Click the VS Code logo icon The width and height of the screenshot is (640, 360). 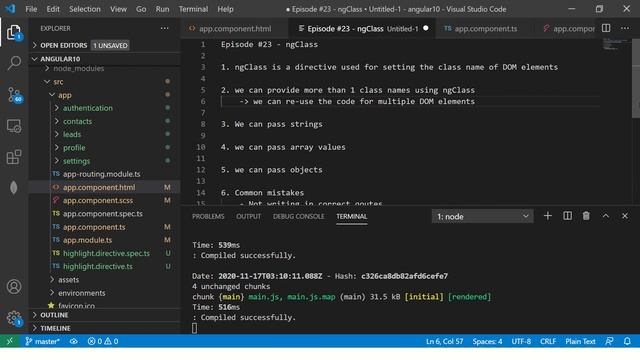click(x=10, y=9)
